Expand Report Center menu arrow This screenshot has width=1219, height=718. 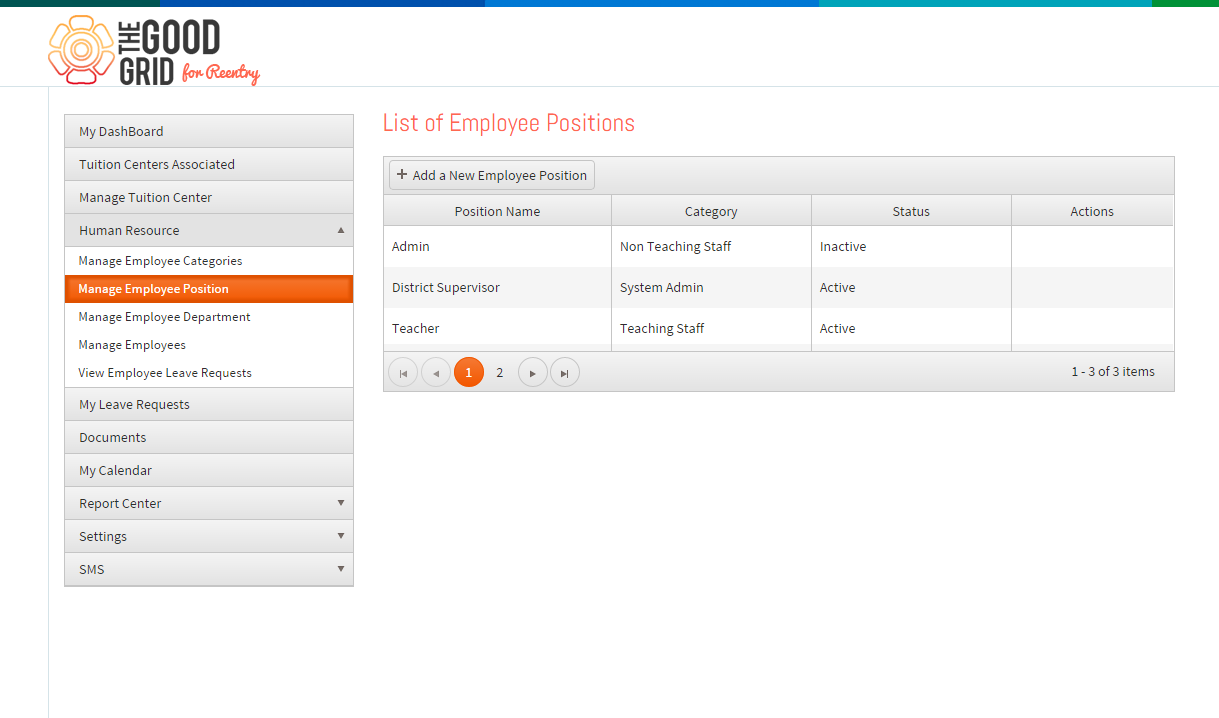click(341, 503)
